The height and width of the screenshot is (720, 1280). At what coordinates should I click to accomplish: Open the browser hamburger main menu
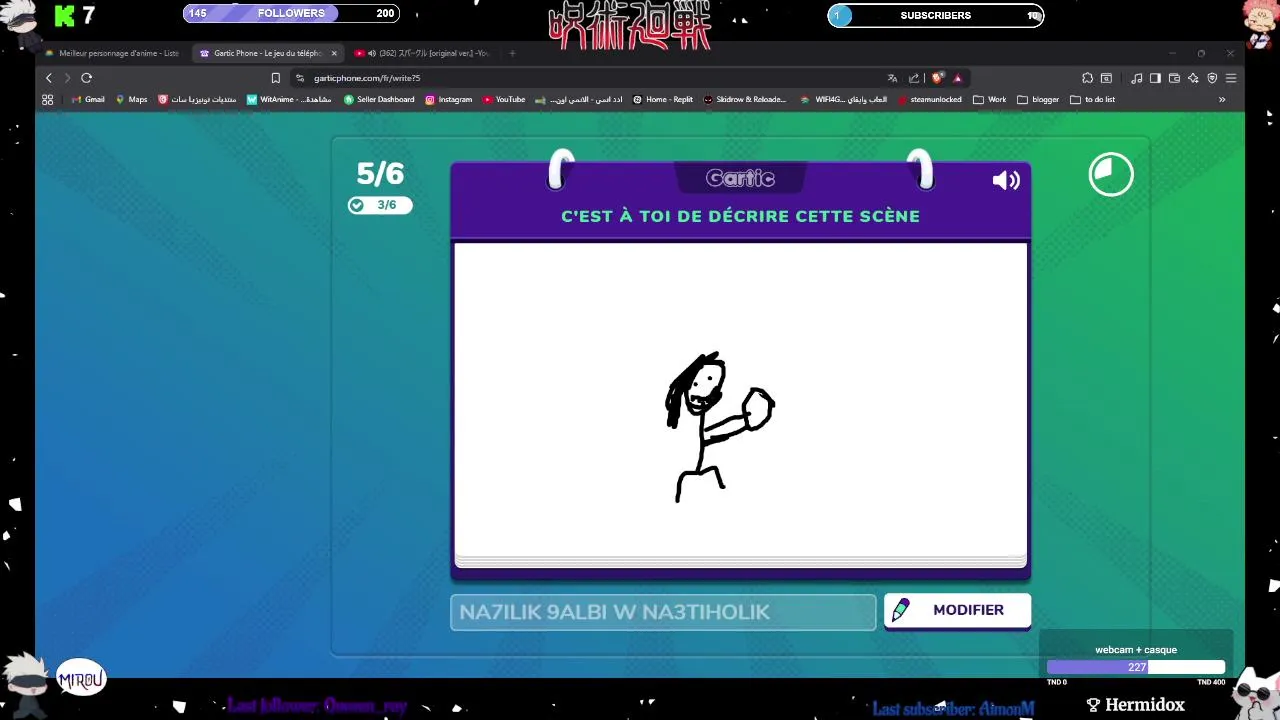click(1231, 78)
